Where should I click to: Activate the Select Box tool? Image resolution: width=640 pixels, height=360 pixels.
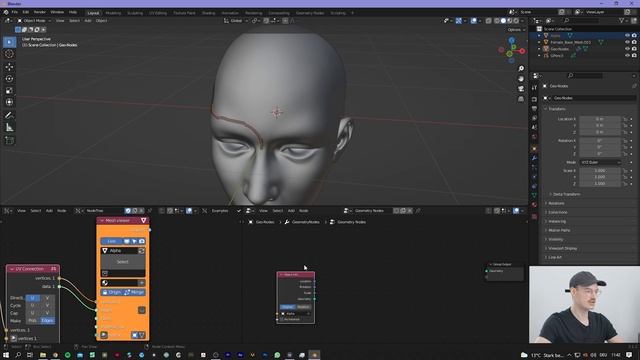(x=9, y=42)
